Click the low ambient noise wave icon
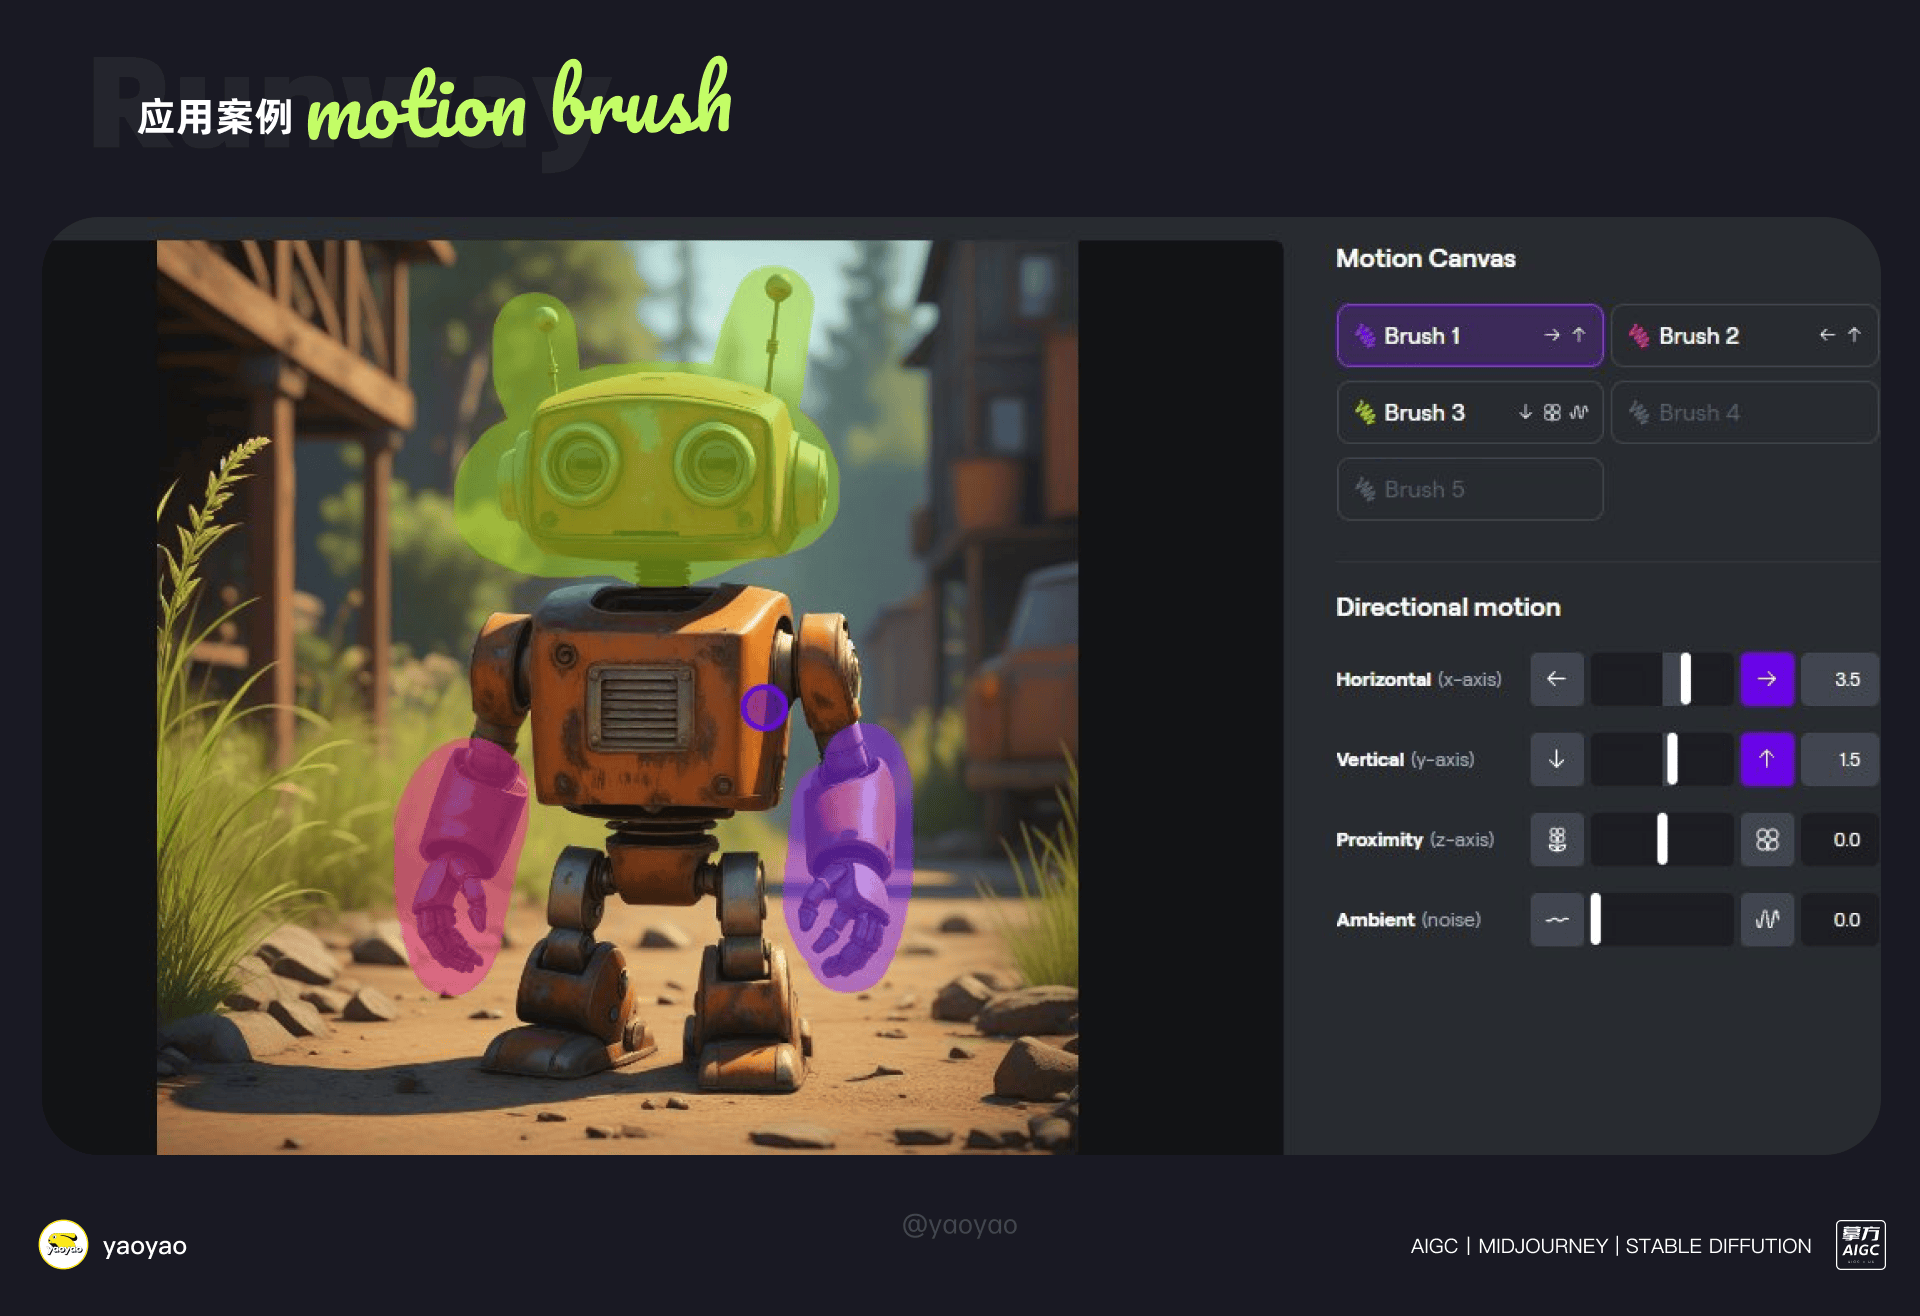 (x=1556, y=919)
